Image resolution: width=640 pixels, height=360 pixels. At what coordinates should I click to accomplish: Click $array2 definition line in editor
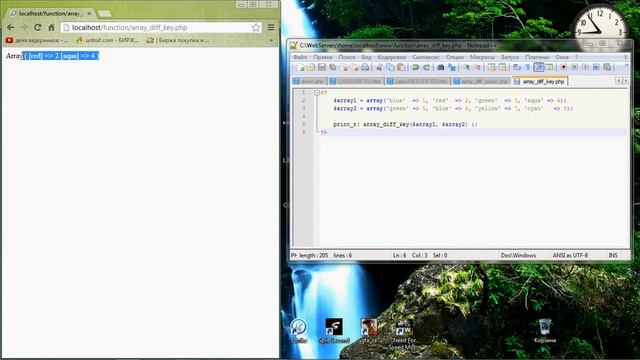click(453, 109)
